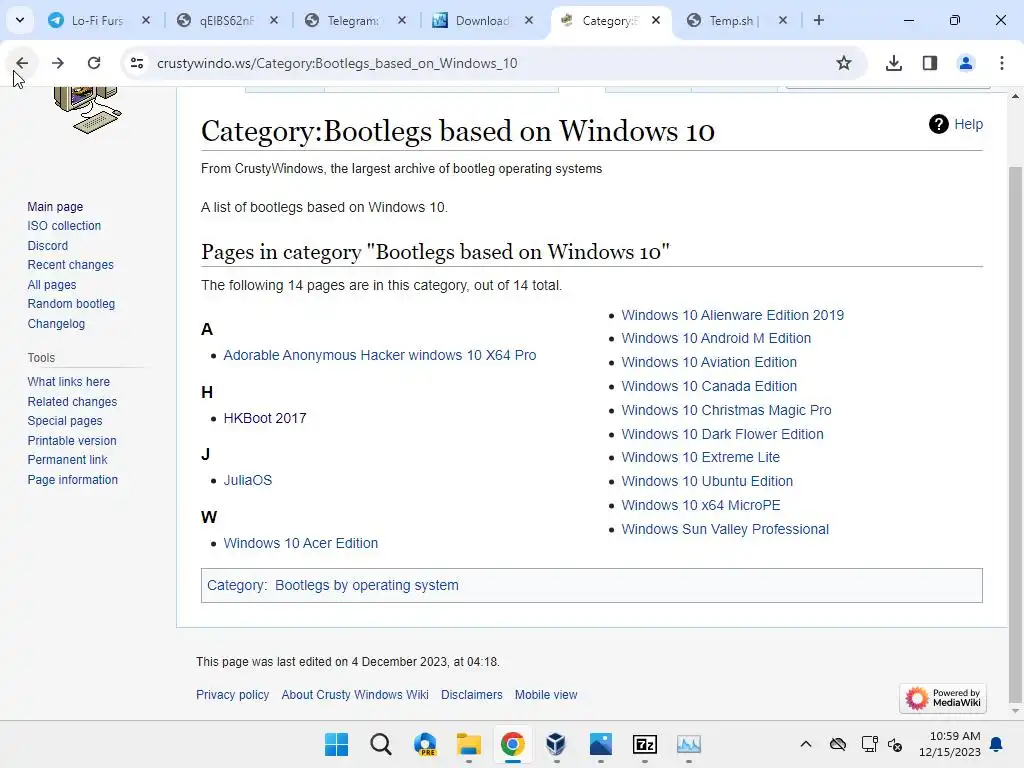The image size is (1024, 768).
Task: Switch to Mobile view
Action: point(546,695)
